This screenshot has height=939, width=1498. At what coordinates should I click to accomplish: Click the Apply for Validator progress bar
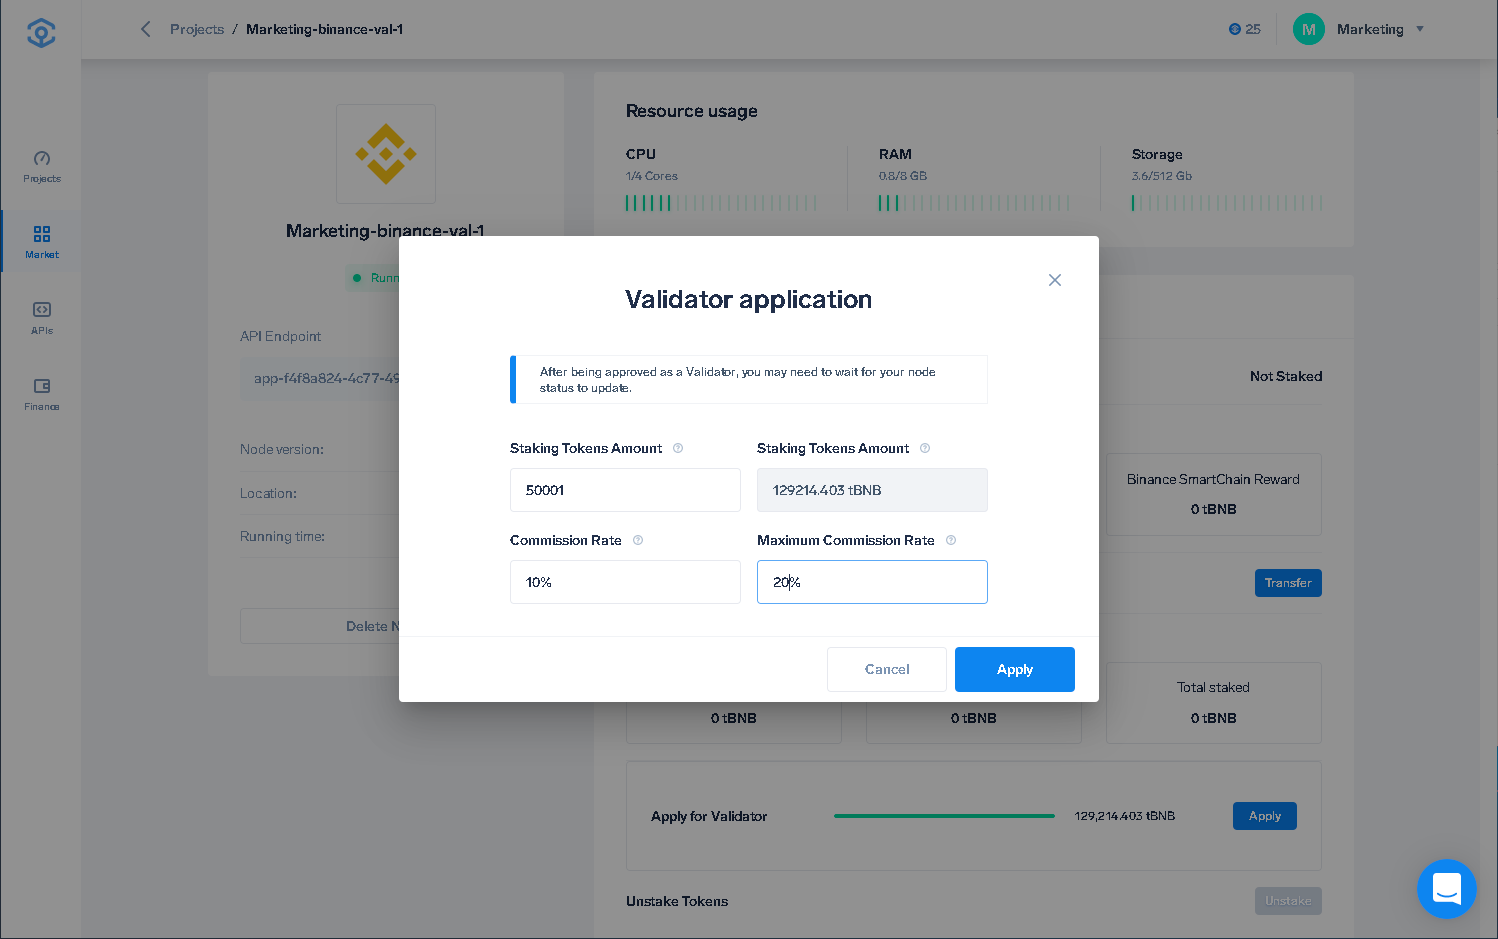point(944,816)
